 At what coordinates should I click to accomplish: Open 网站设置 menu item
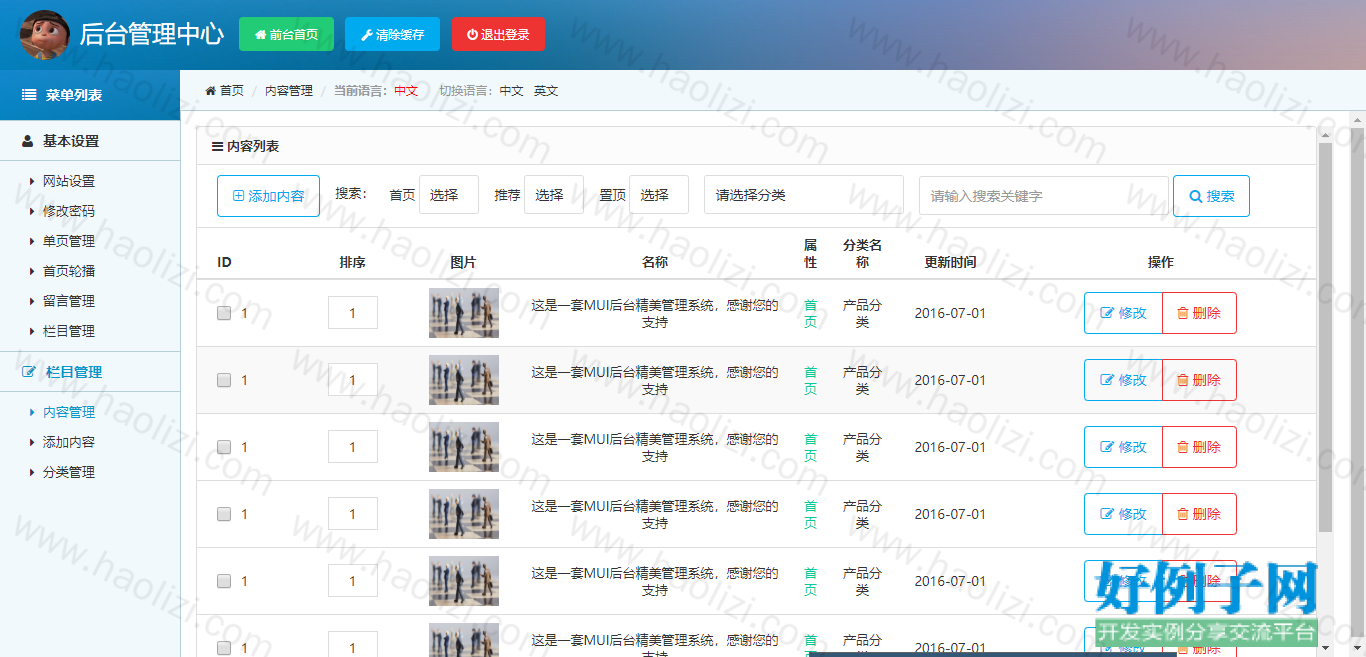69,181
